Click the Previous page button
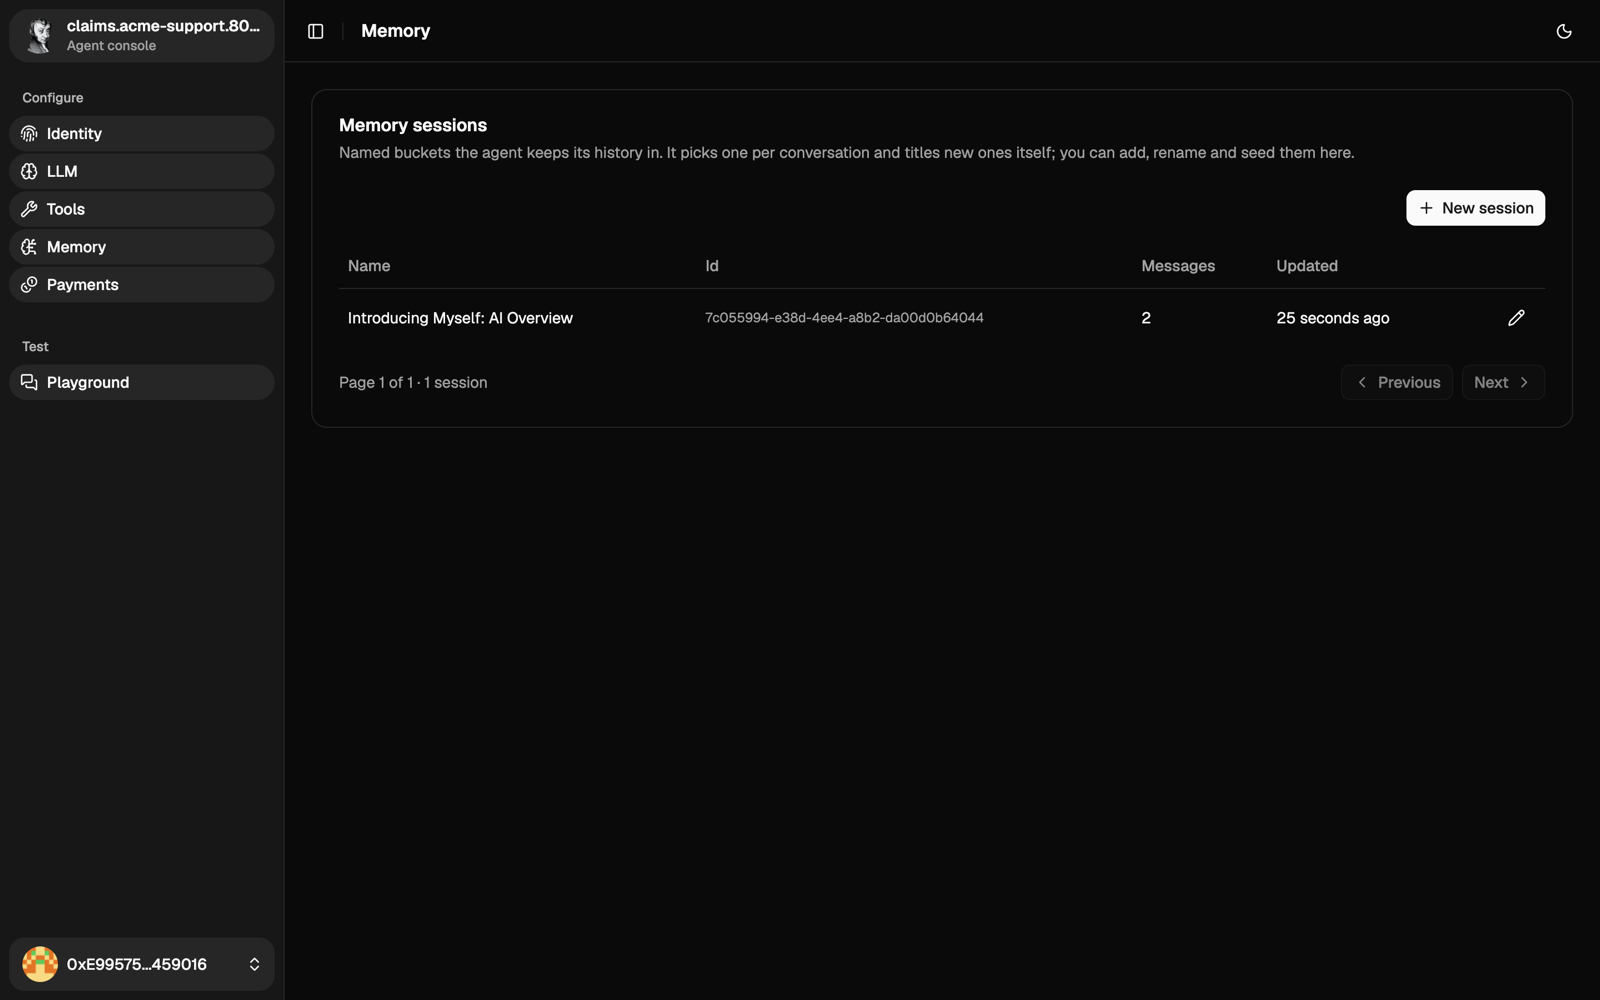1600x1000 pixels. click(x=1397, y=382)
